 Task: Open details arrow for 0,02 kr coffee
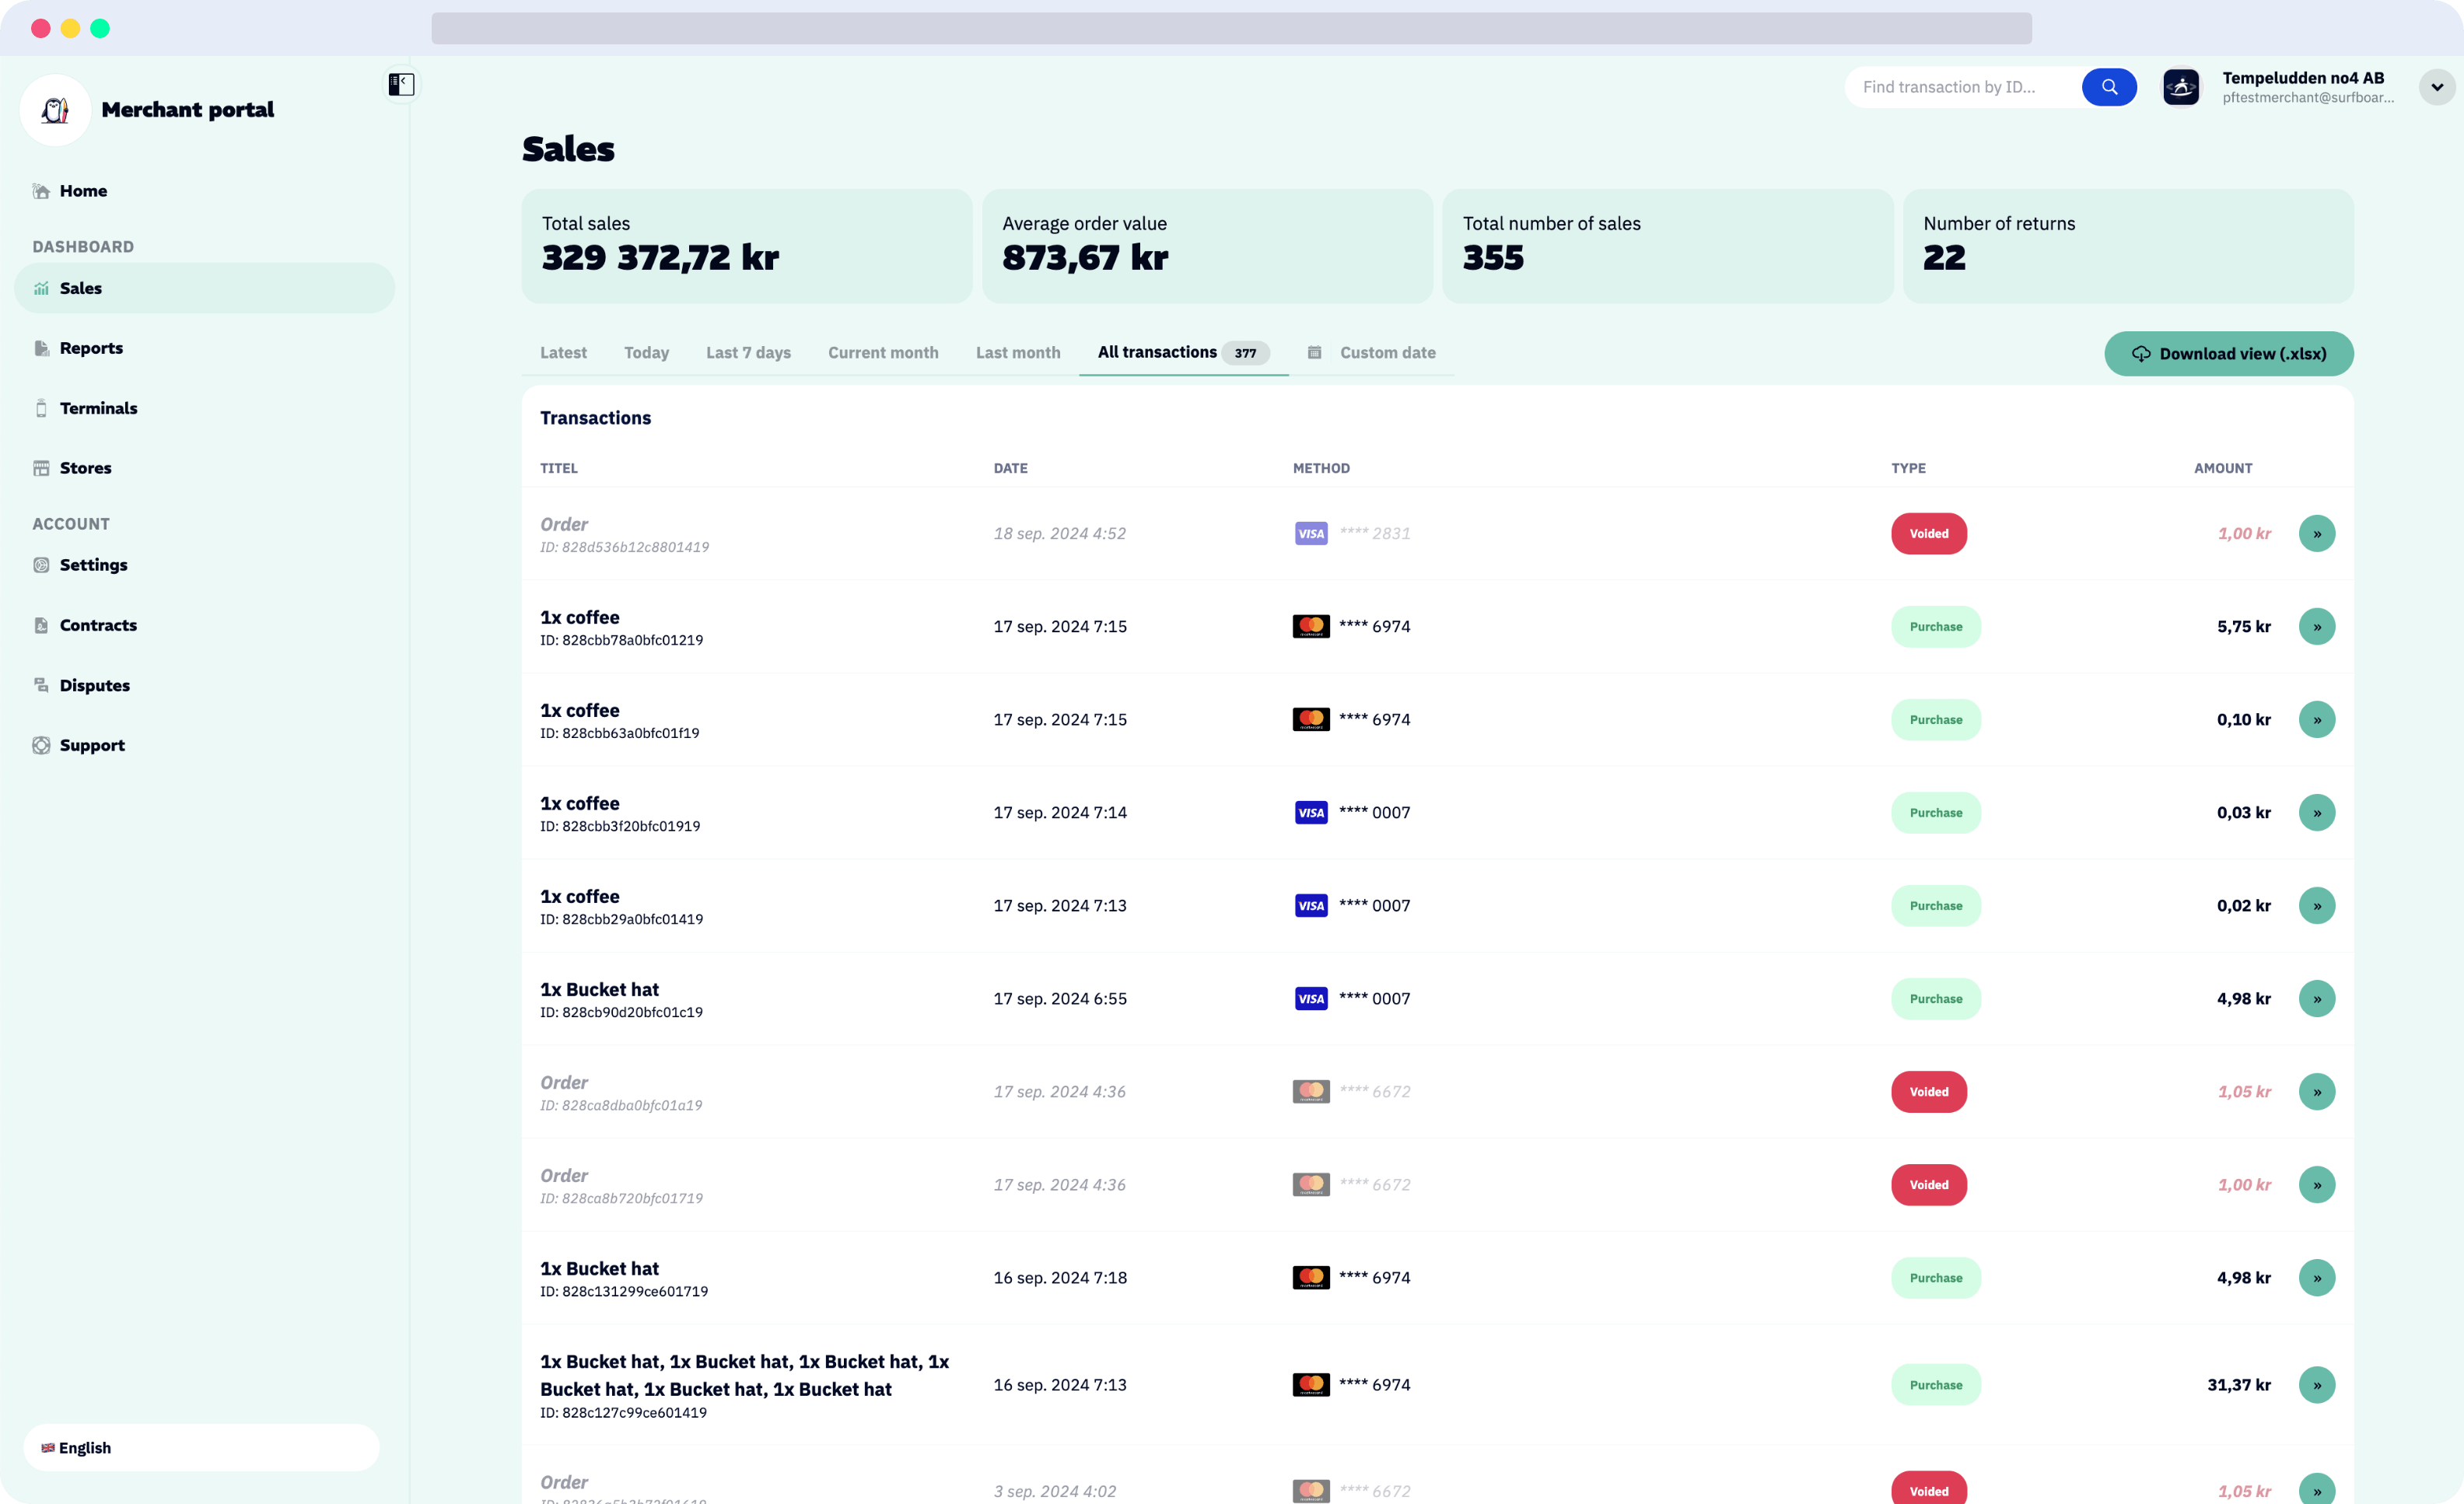[x=2317, y=906]
